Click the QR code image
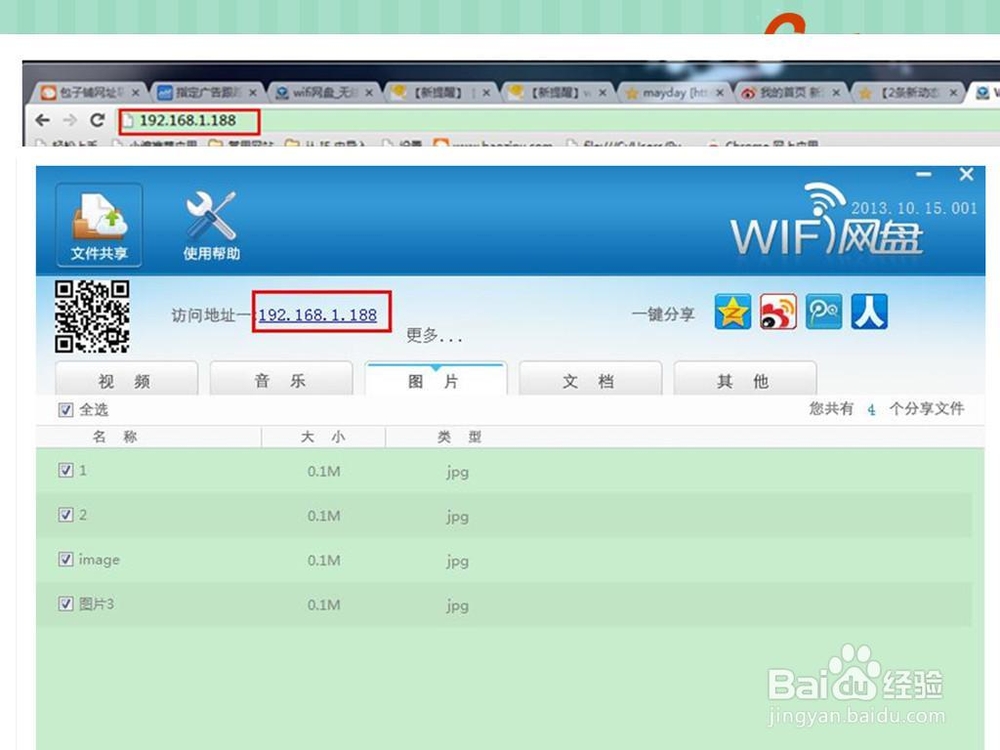This screenshot has height=750, width=1000. click(92, 316)
